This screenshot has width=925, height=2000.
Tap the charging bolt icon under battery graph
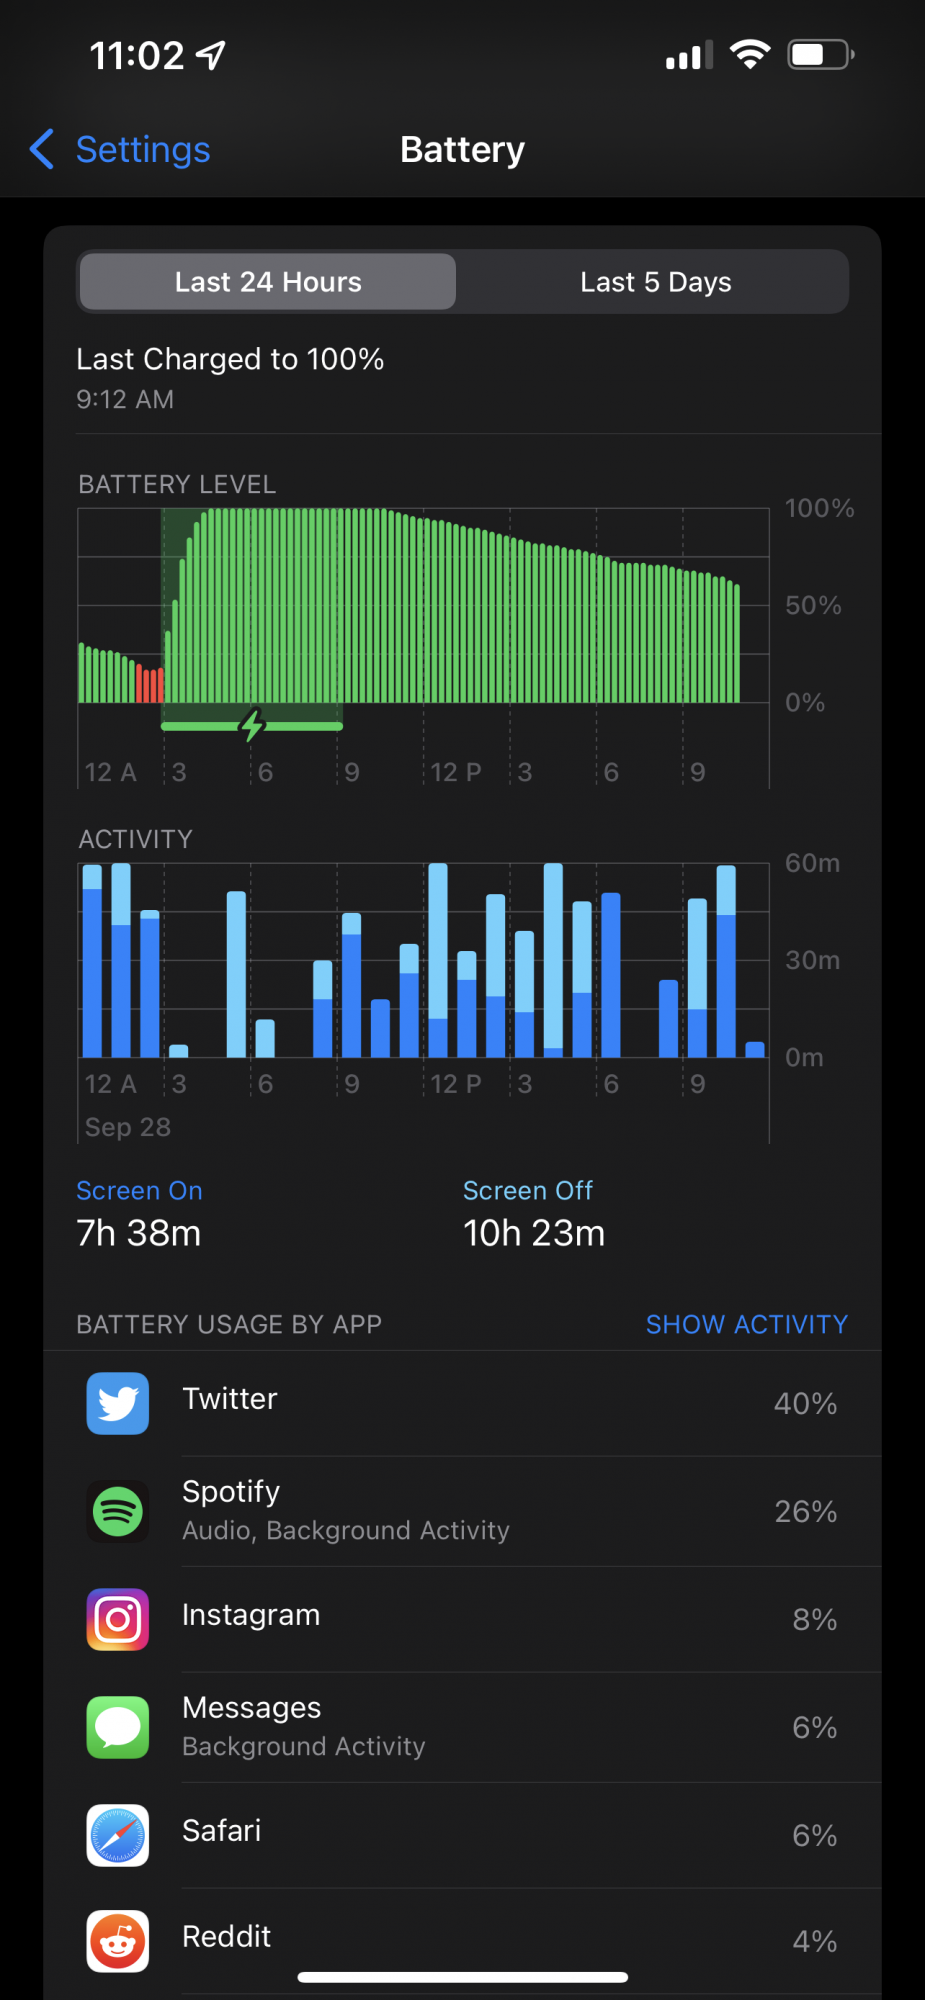tap(252, 724)
